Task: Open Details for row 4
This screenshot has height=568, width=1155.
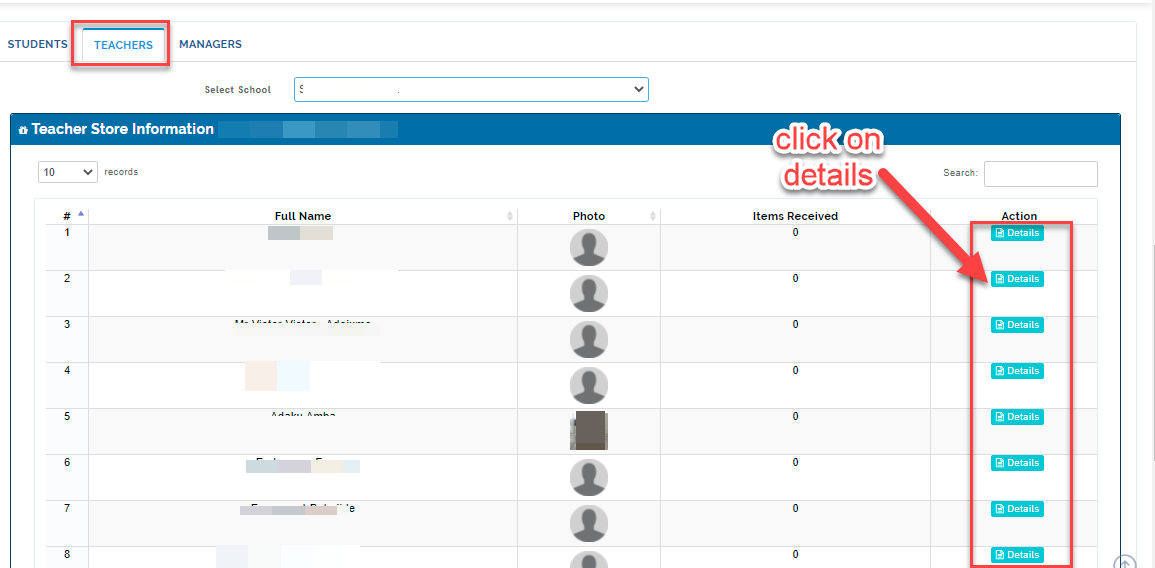Action: (x=1017, y=371)
